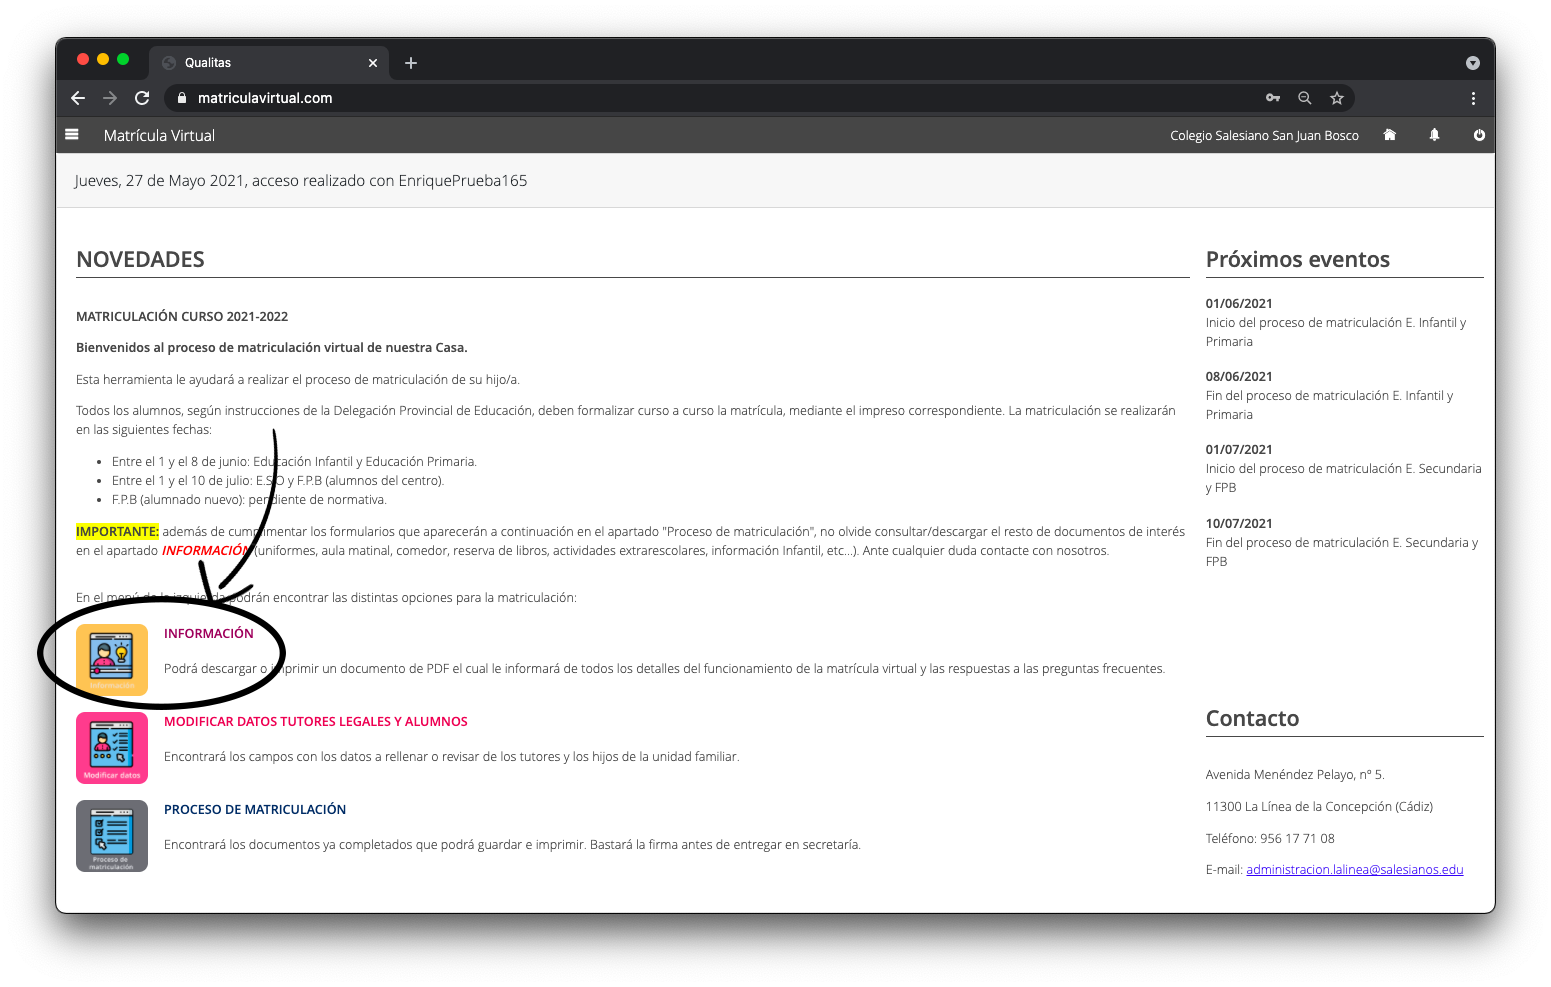Select the Qualitas browser tab
Image resolution: width=1551 pixels, height=987 pixels.
pyautogui.click(x=270, y=63)
